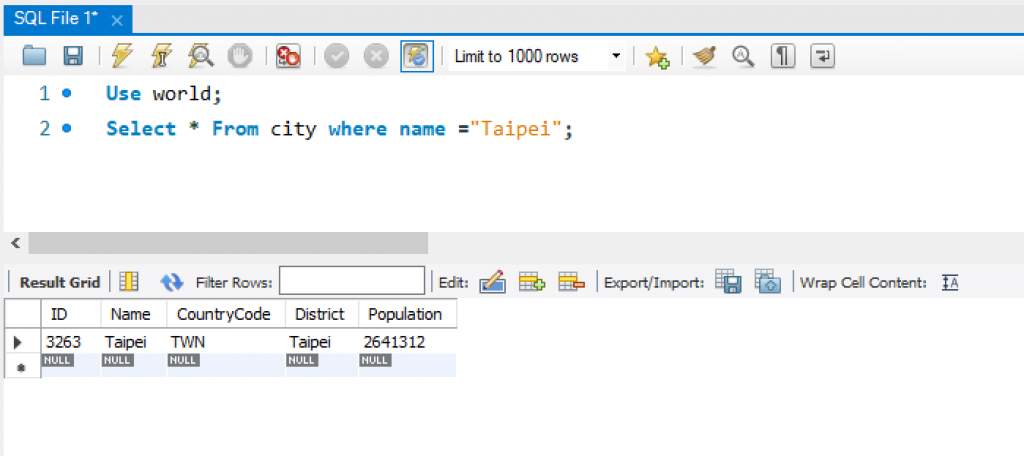Sort by District column header
This screenshot has height=456, width=1024.
coord(322,314)
